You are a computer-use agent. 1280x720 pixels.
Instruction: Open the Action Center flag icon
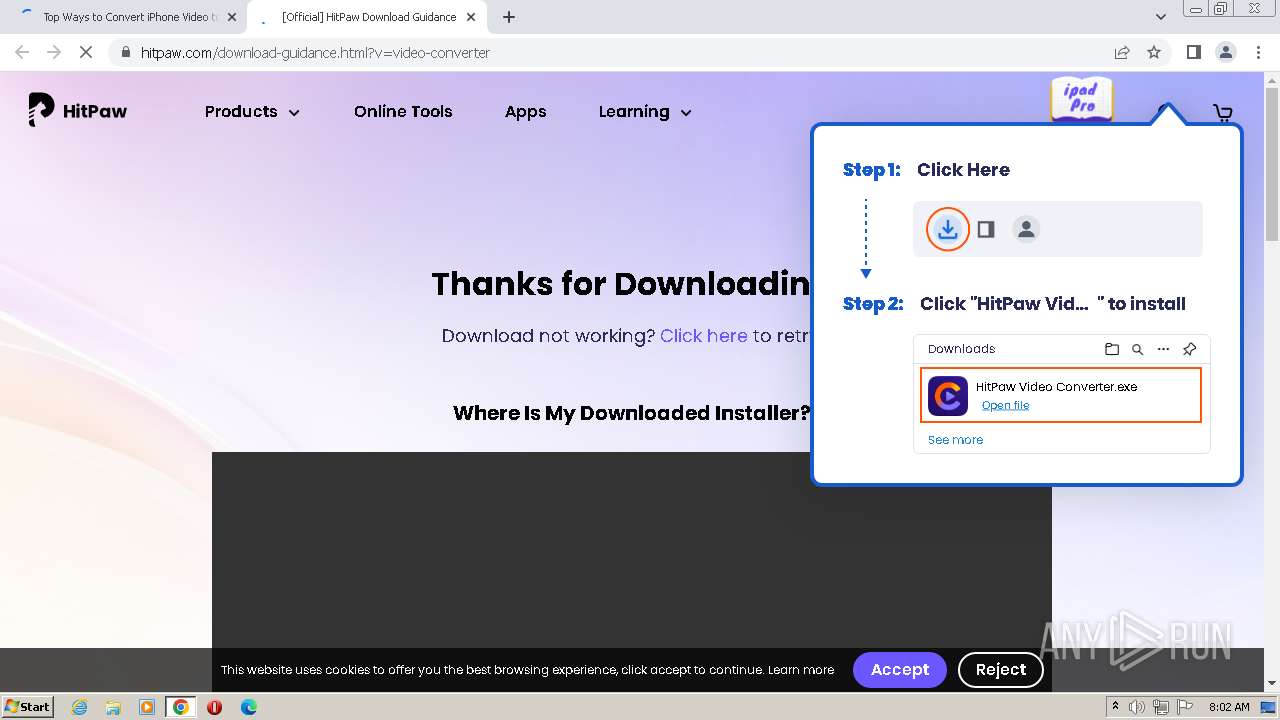[1185, 707]
